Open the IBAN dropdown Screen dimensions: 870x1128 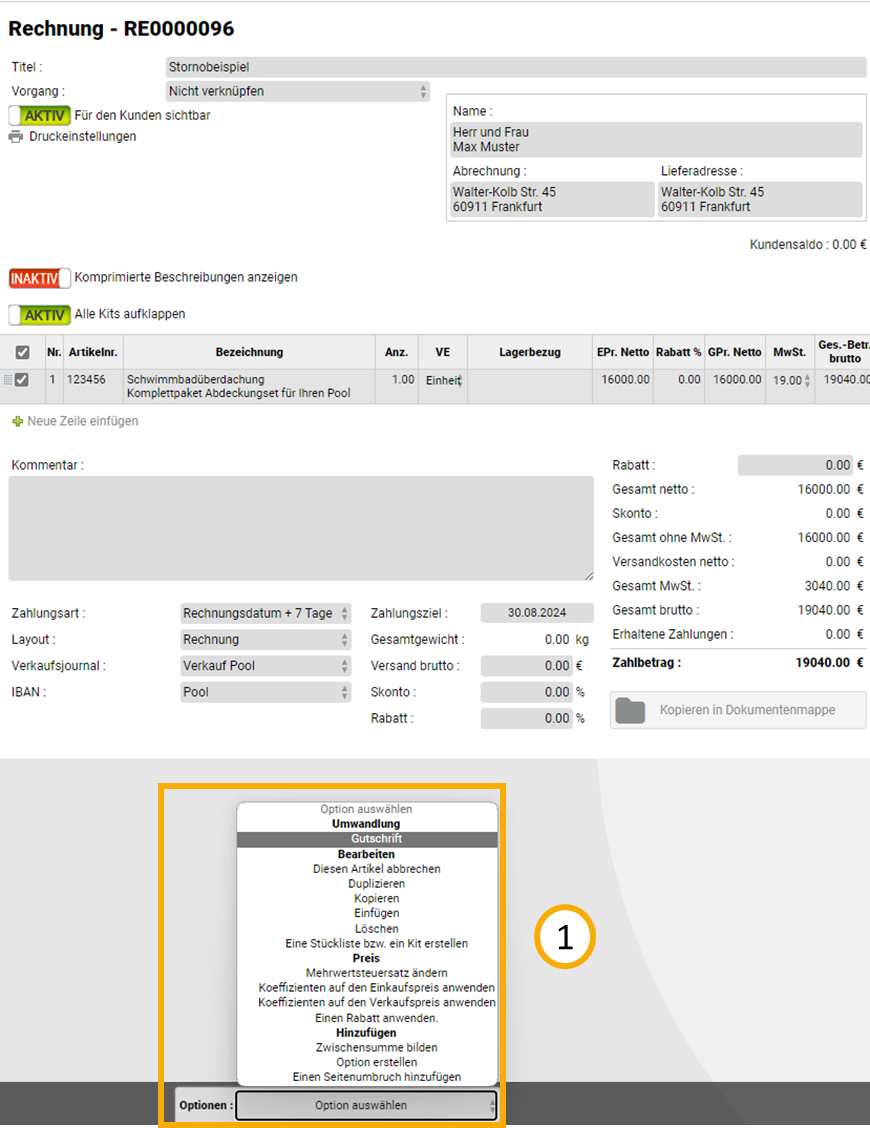coord(266,692)
